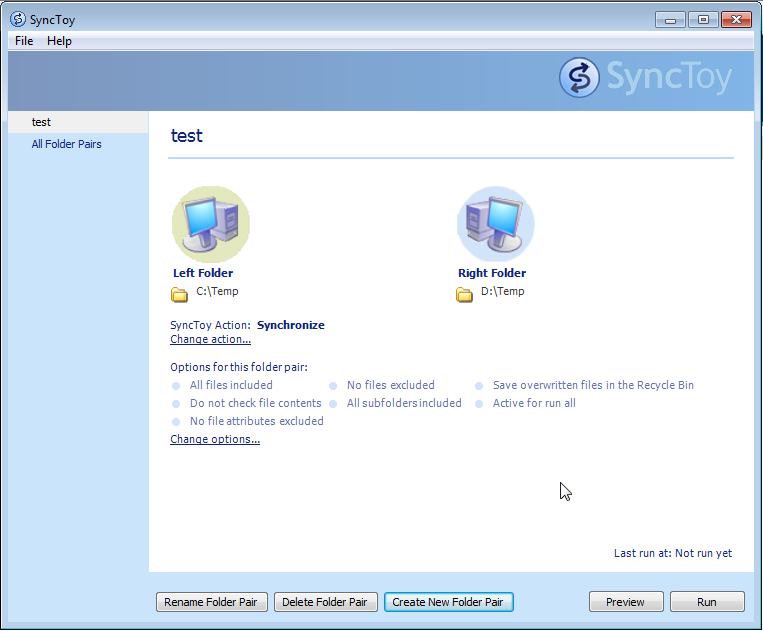Close the SyncToy window

click(736, 20)
